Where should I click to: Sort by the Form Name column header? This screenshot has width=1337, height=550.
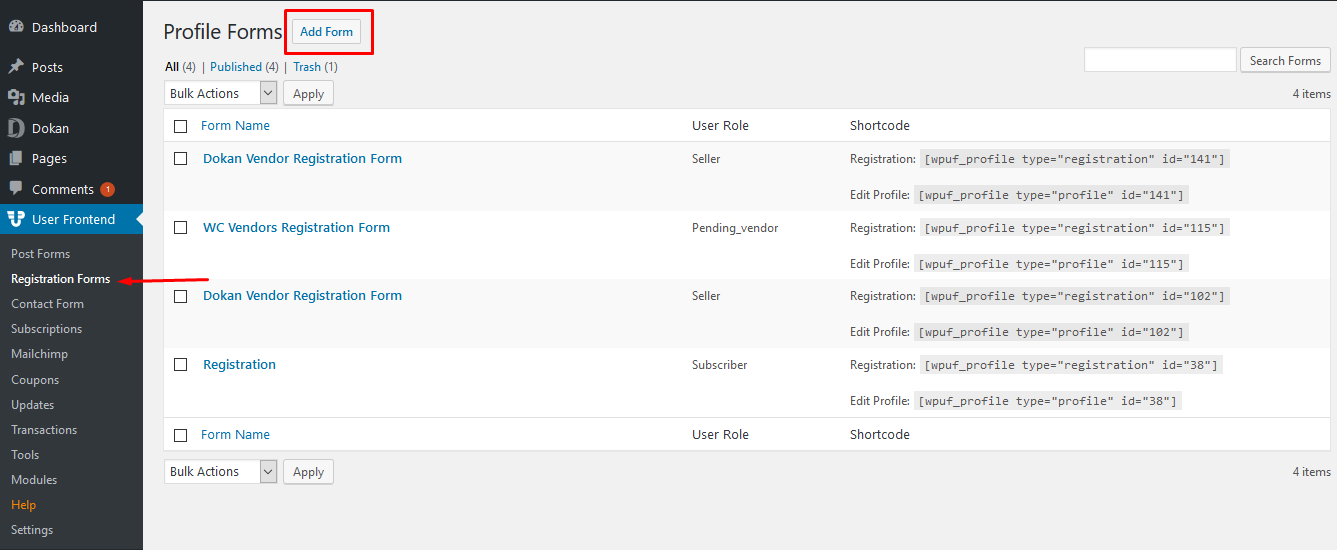pyautogui.click(x=235, y=126)
